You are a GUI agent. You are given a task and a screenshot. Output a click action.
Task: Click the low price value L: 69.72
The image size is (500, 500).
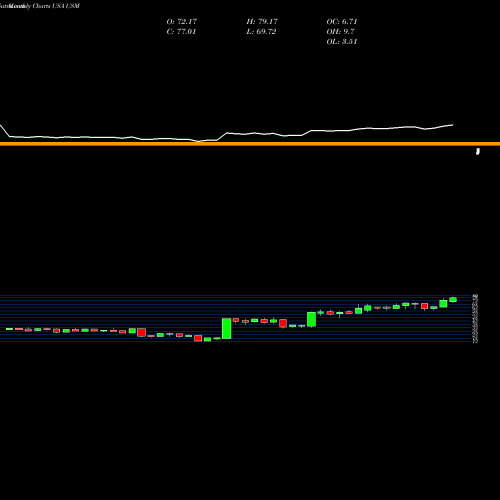261,32
